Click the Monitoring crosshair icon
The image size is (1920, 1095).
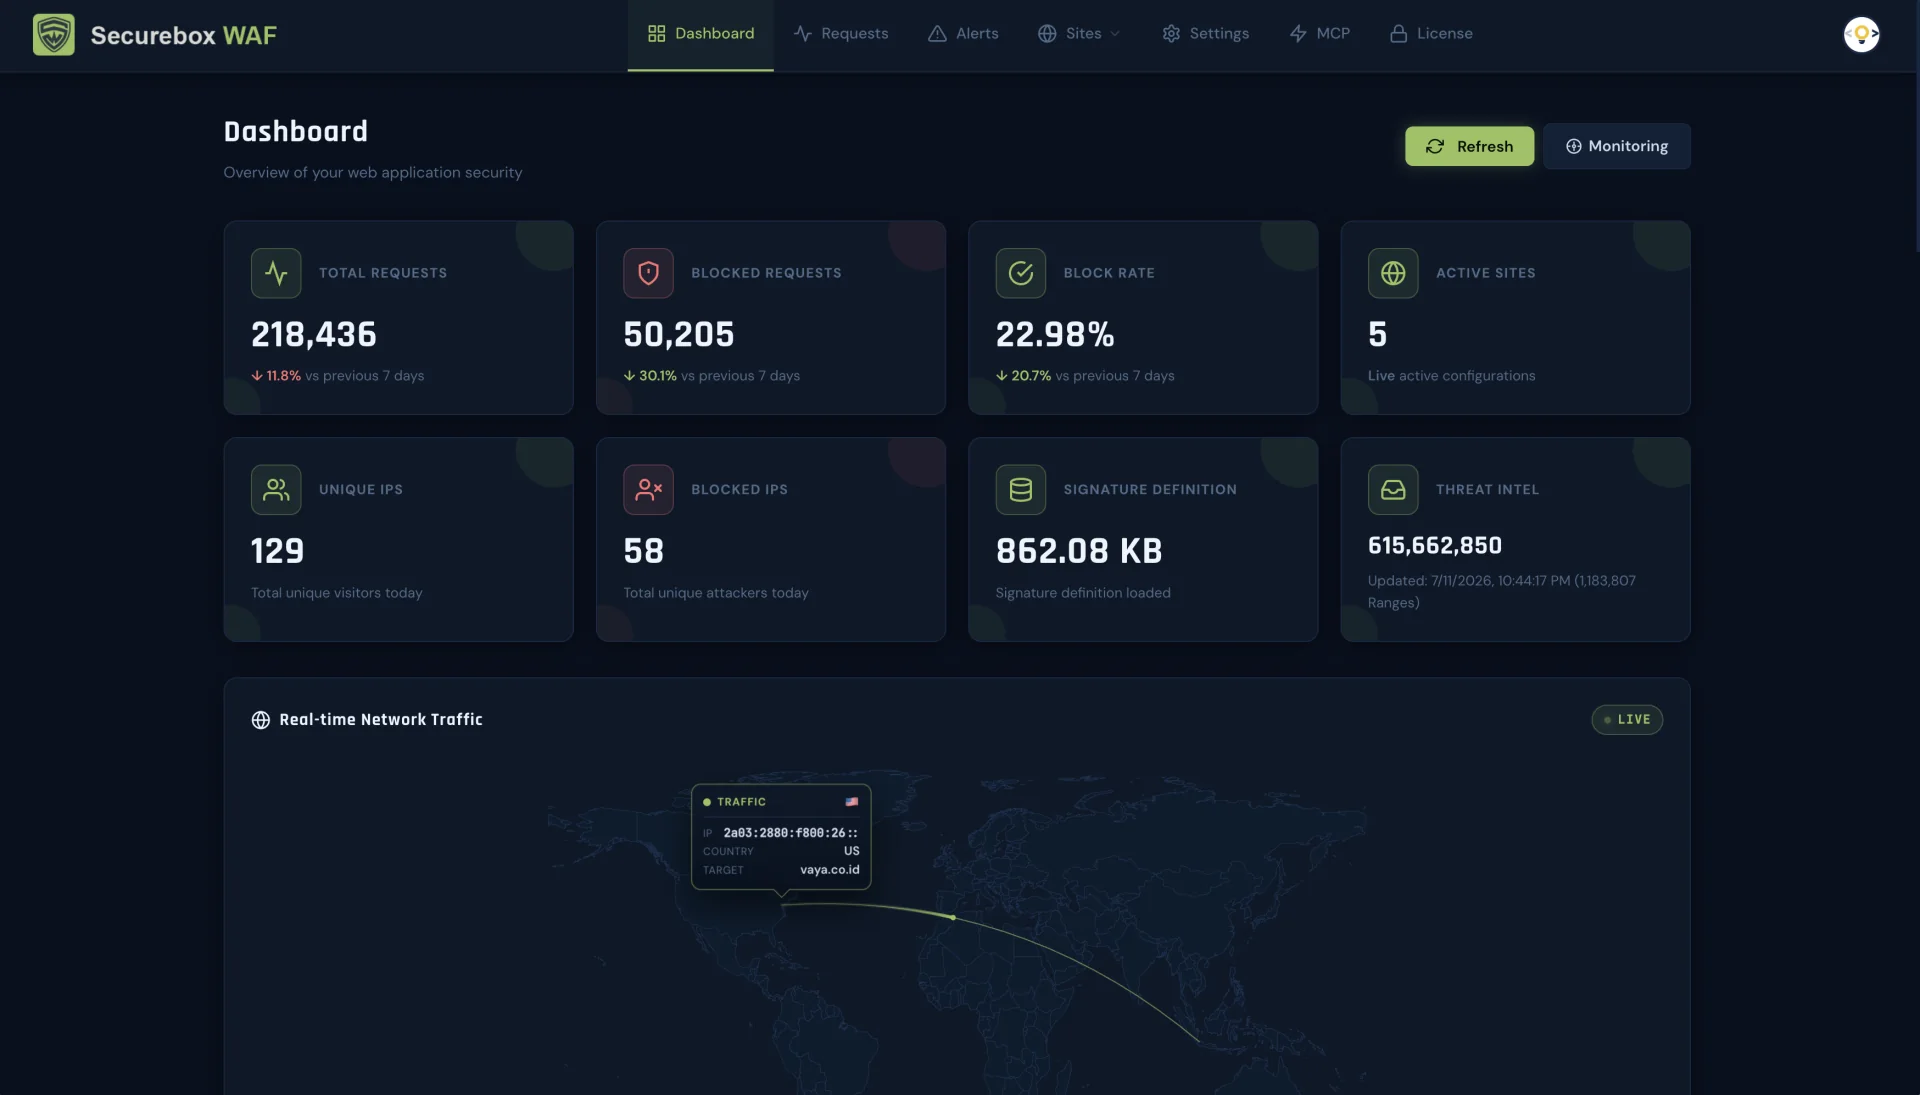pyautogui.click(x=1573, y=146)
